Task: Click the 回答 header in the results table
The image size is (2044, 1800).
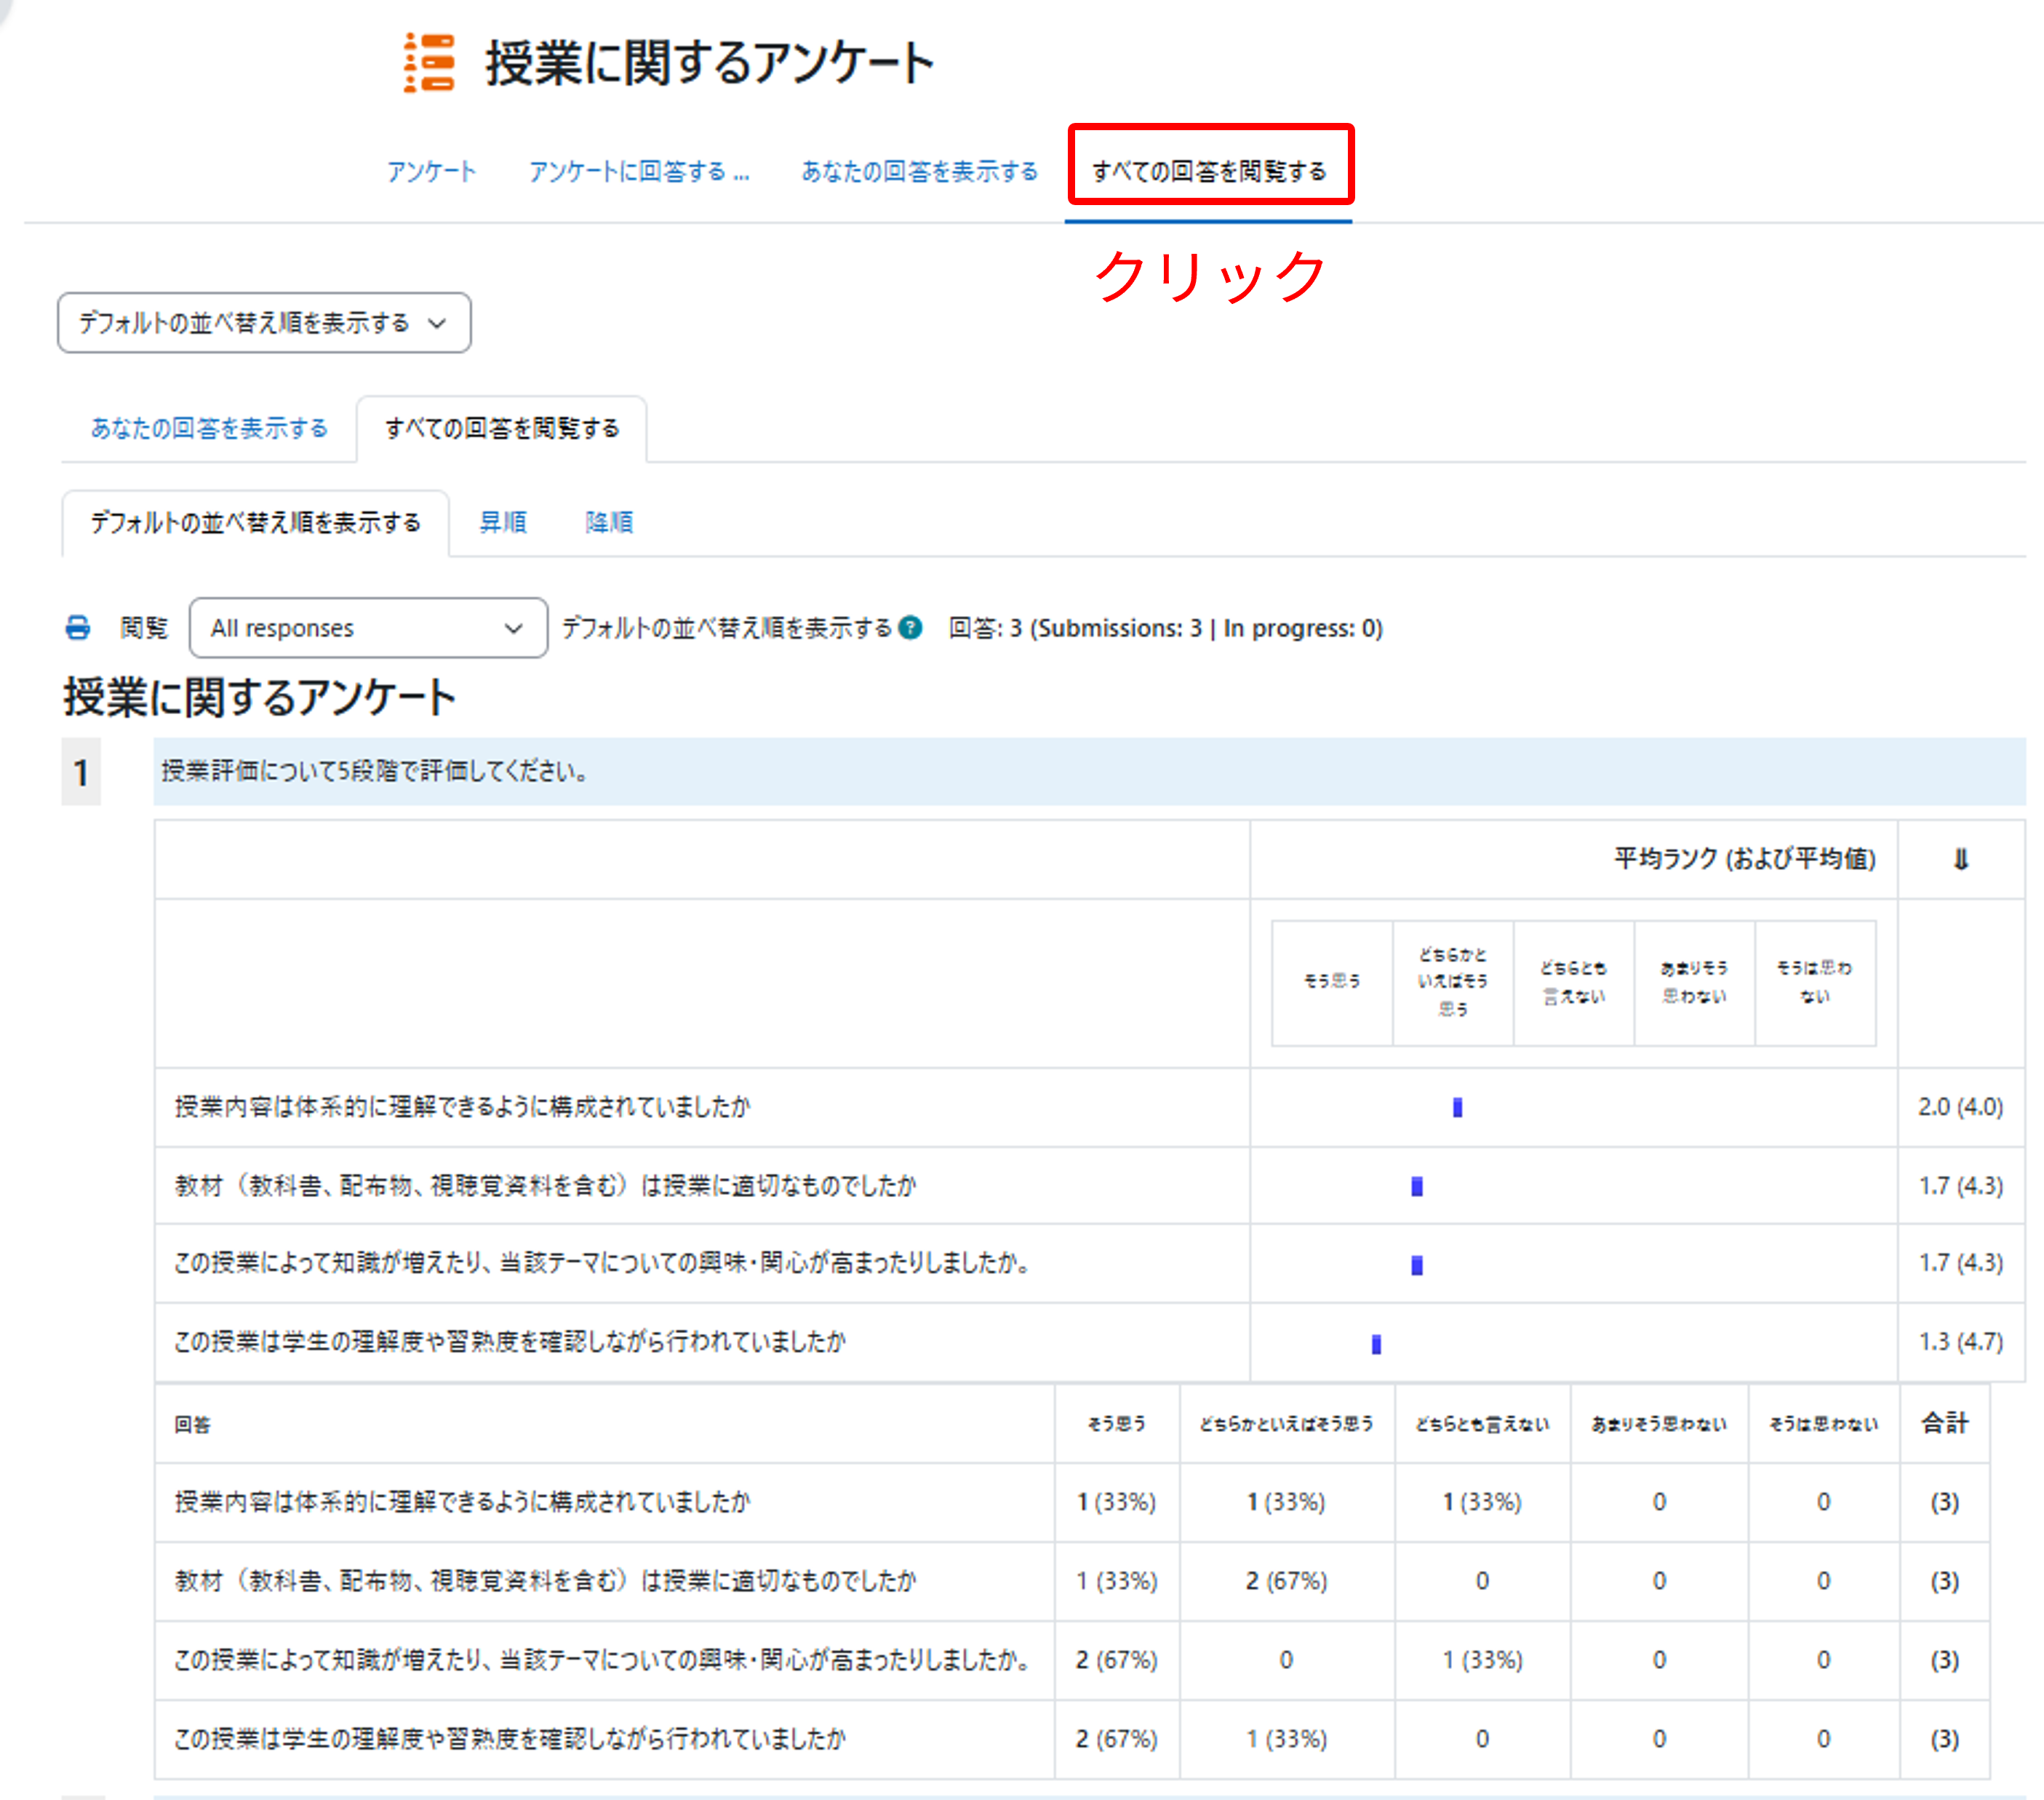Action: pyautogui.click(x=193, y=1424)
